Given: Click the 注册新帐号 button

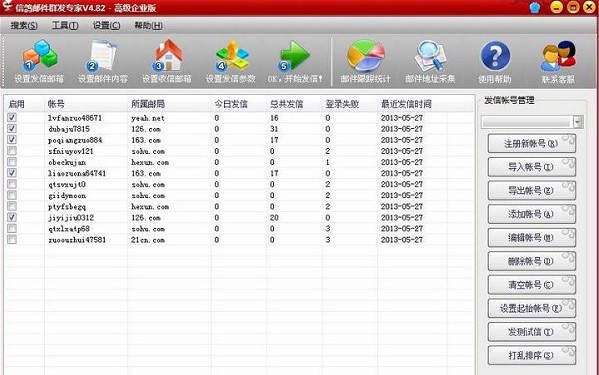Looking at the screenshot, I should click(531, 144).
